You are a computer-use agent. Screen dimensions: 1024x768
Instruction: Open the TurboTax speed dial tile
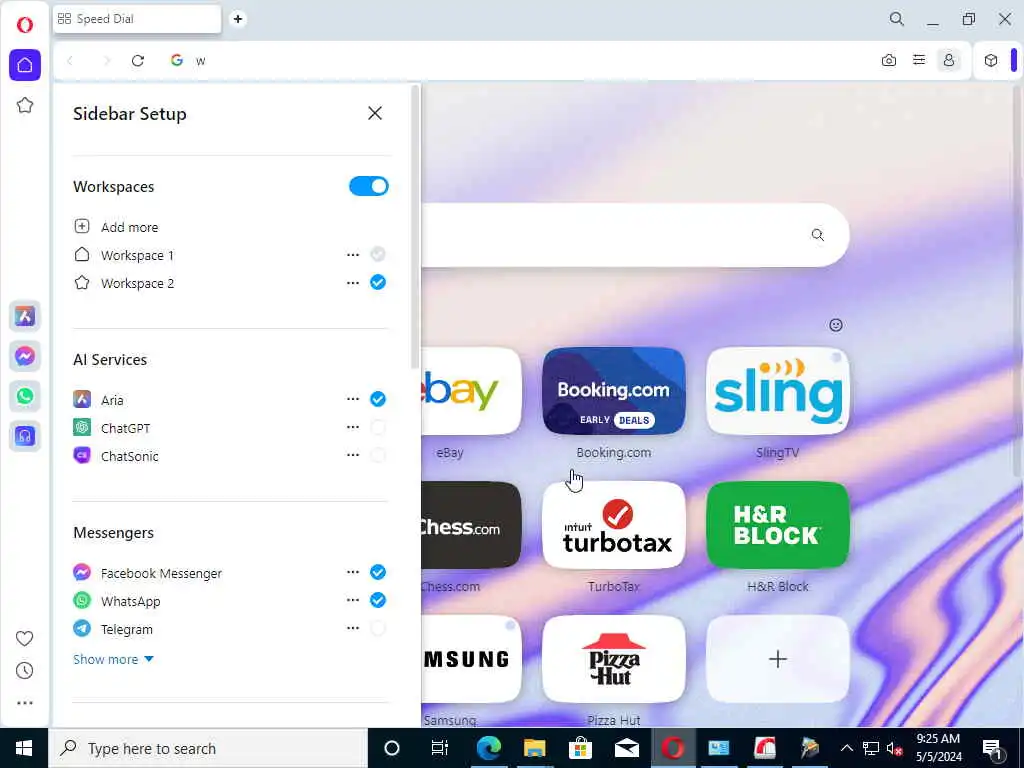[614, 525]
